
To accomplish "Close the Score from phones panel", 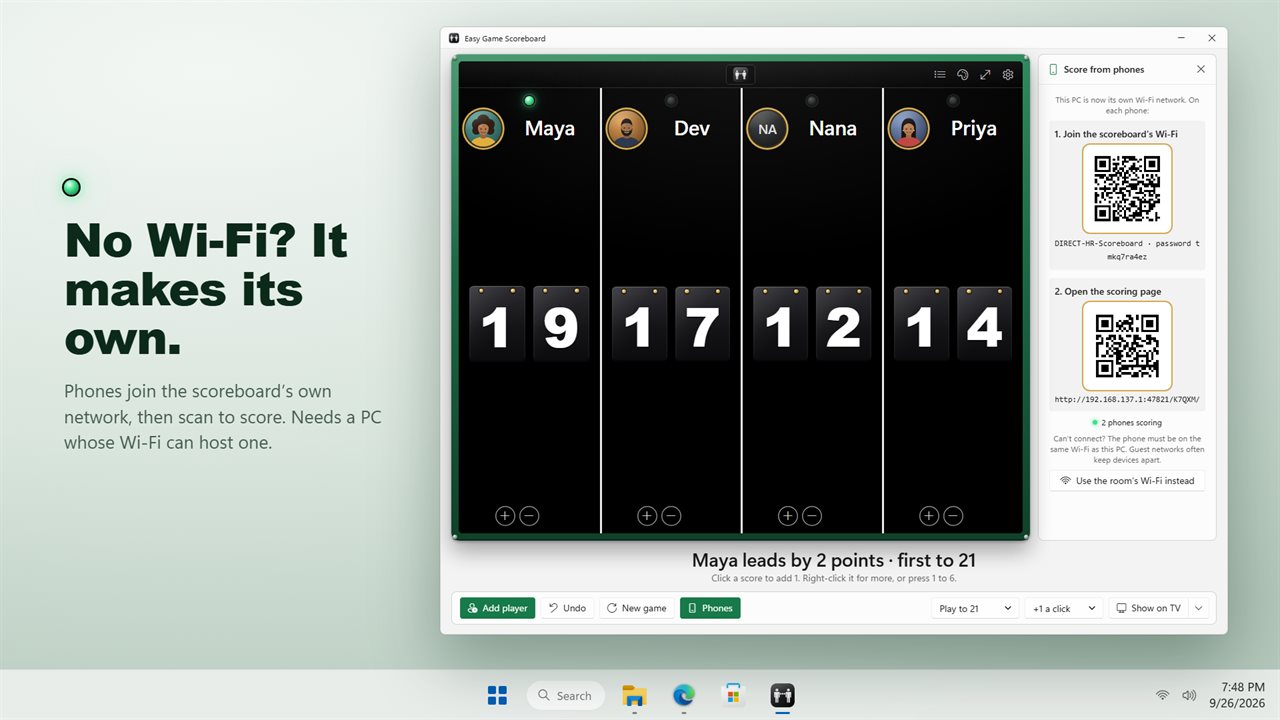I will click(x=1201, y=69).
